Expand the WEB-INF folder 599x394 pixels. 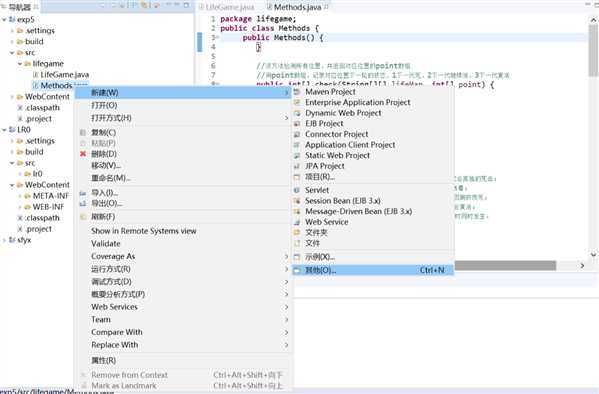[x=20, y=207]
